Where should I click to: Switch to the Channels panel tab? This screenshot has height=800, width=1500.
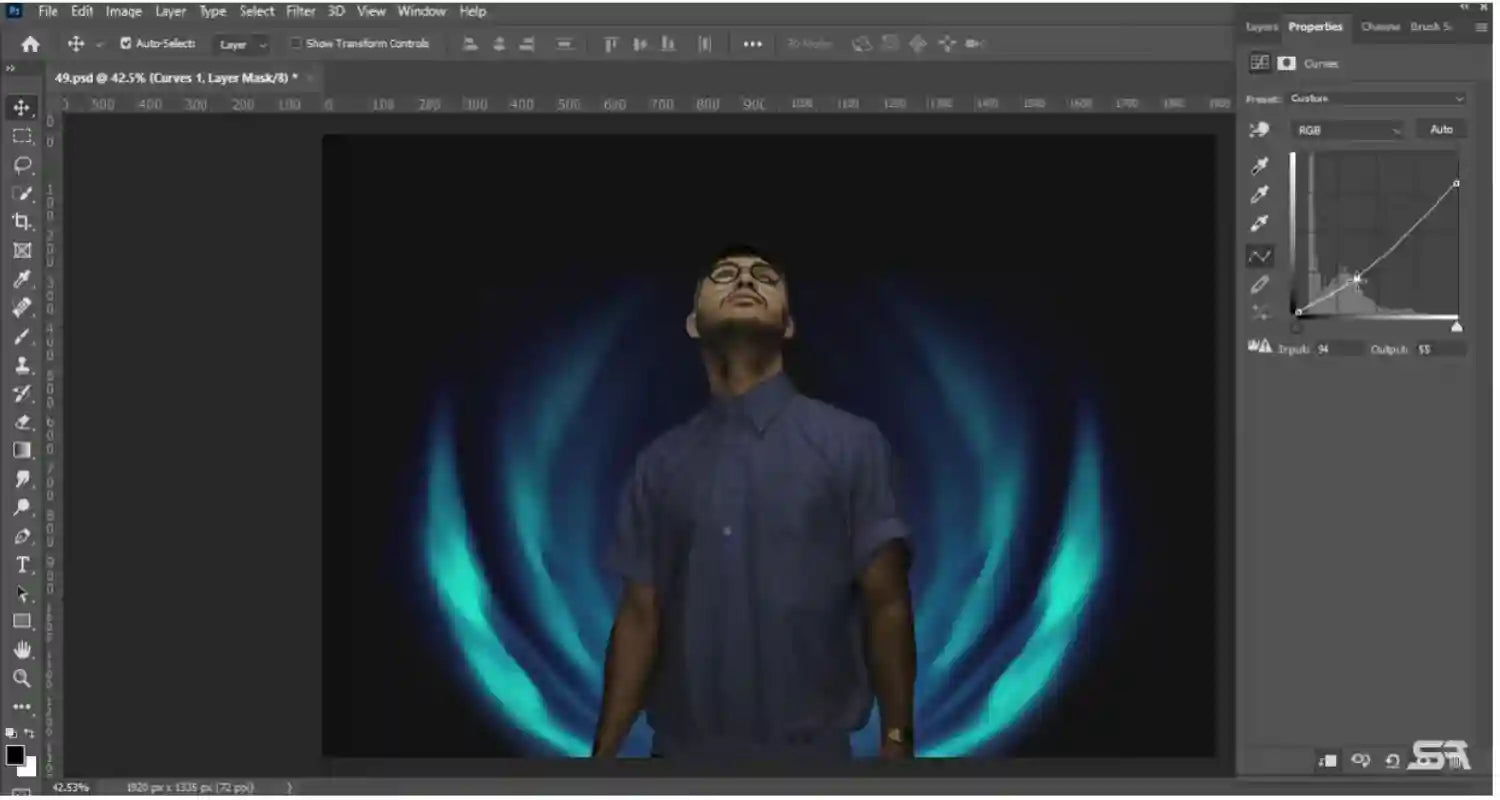click(1380, 27)
